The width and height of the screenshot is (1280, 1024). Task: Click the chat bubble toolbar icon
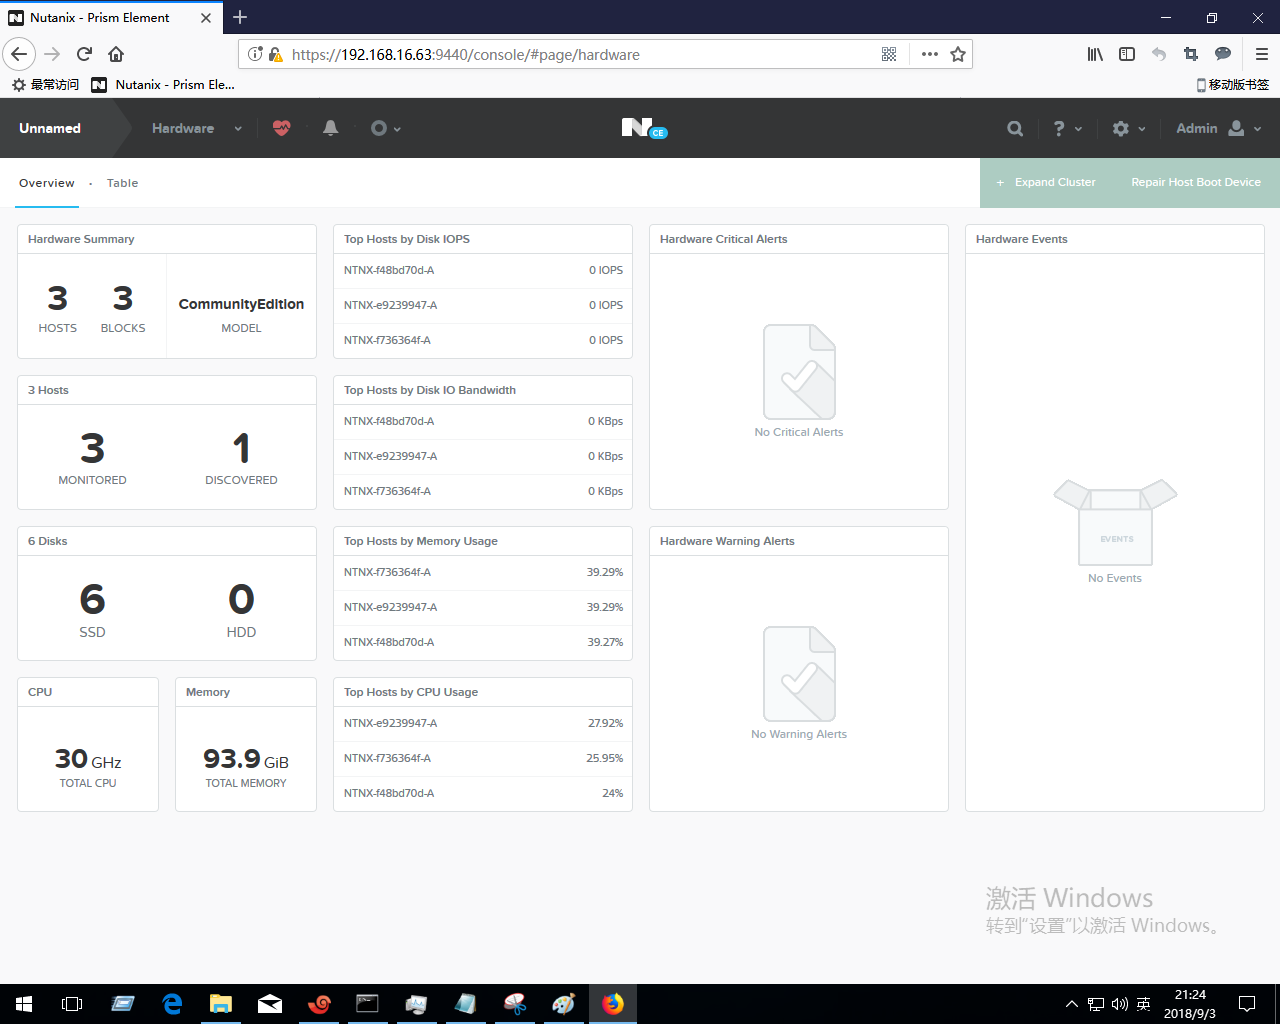[x=1223, y=54]
